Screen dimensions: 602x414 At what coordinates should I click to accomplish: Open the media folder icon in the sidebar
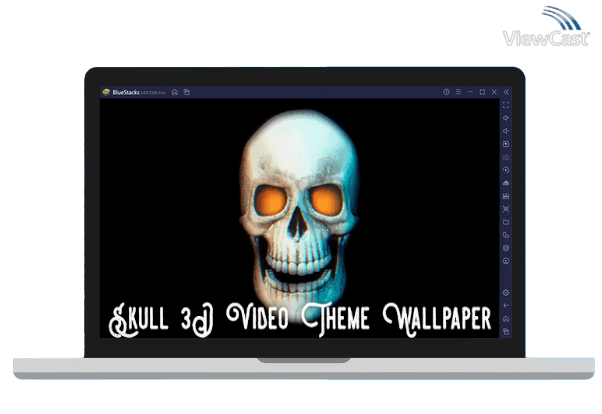[x=506, y=222]
